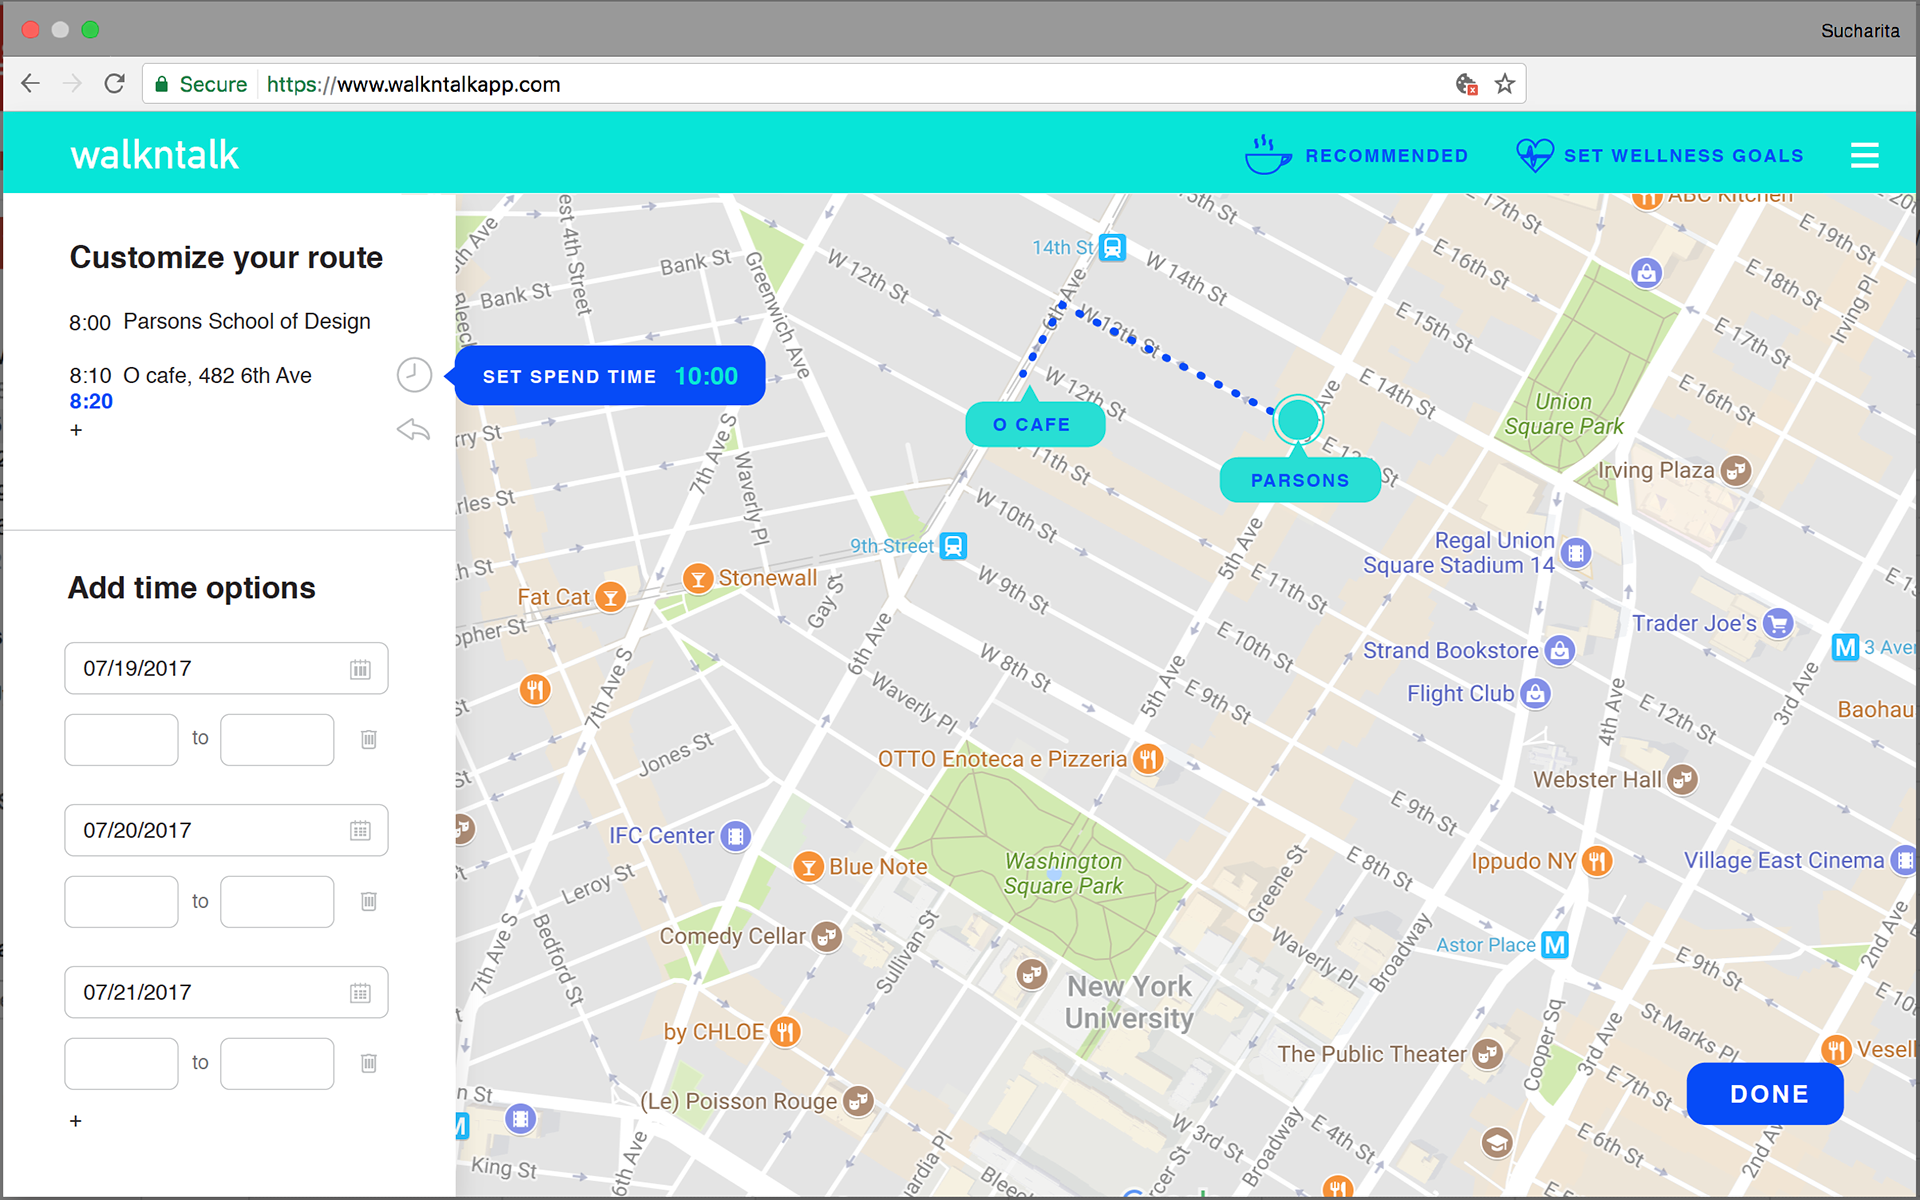Click the undo arrow under clock icon

(x=413, y=430)
